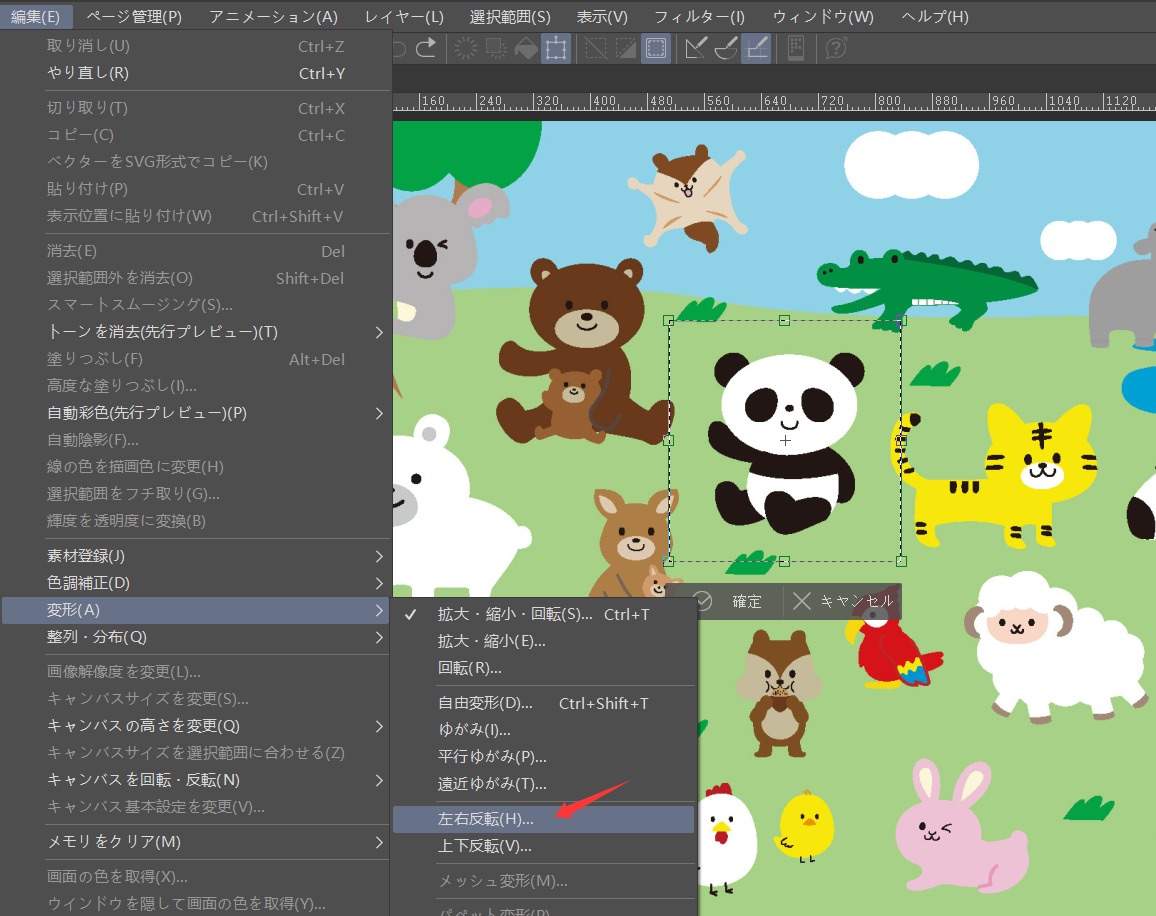Open the フィルター(I) menu
1156x916 pixels.
tap(699, 17)
